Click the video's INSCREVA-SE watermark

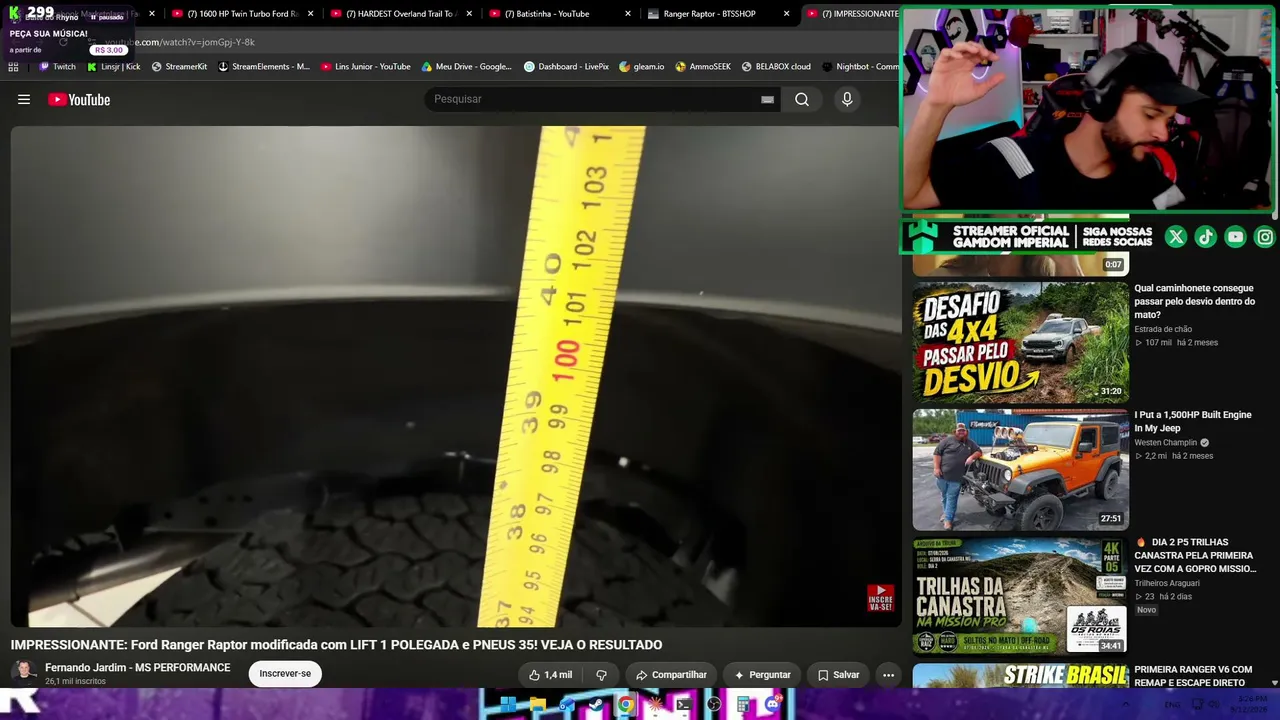tap(880, 598)
